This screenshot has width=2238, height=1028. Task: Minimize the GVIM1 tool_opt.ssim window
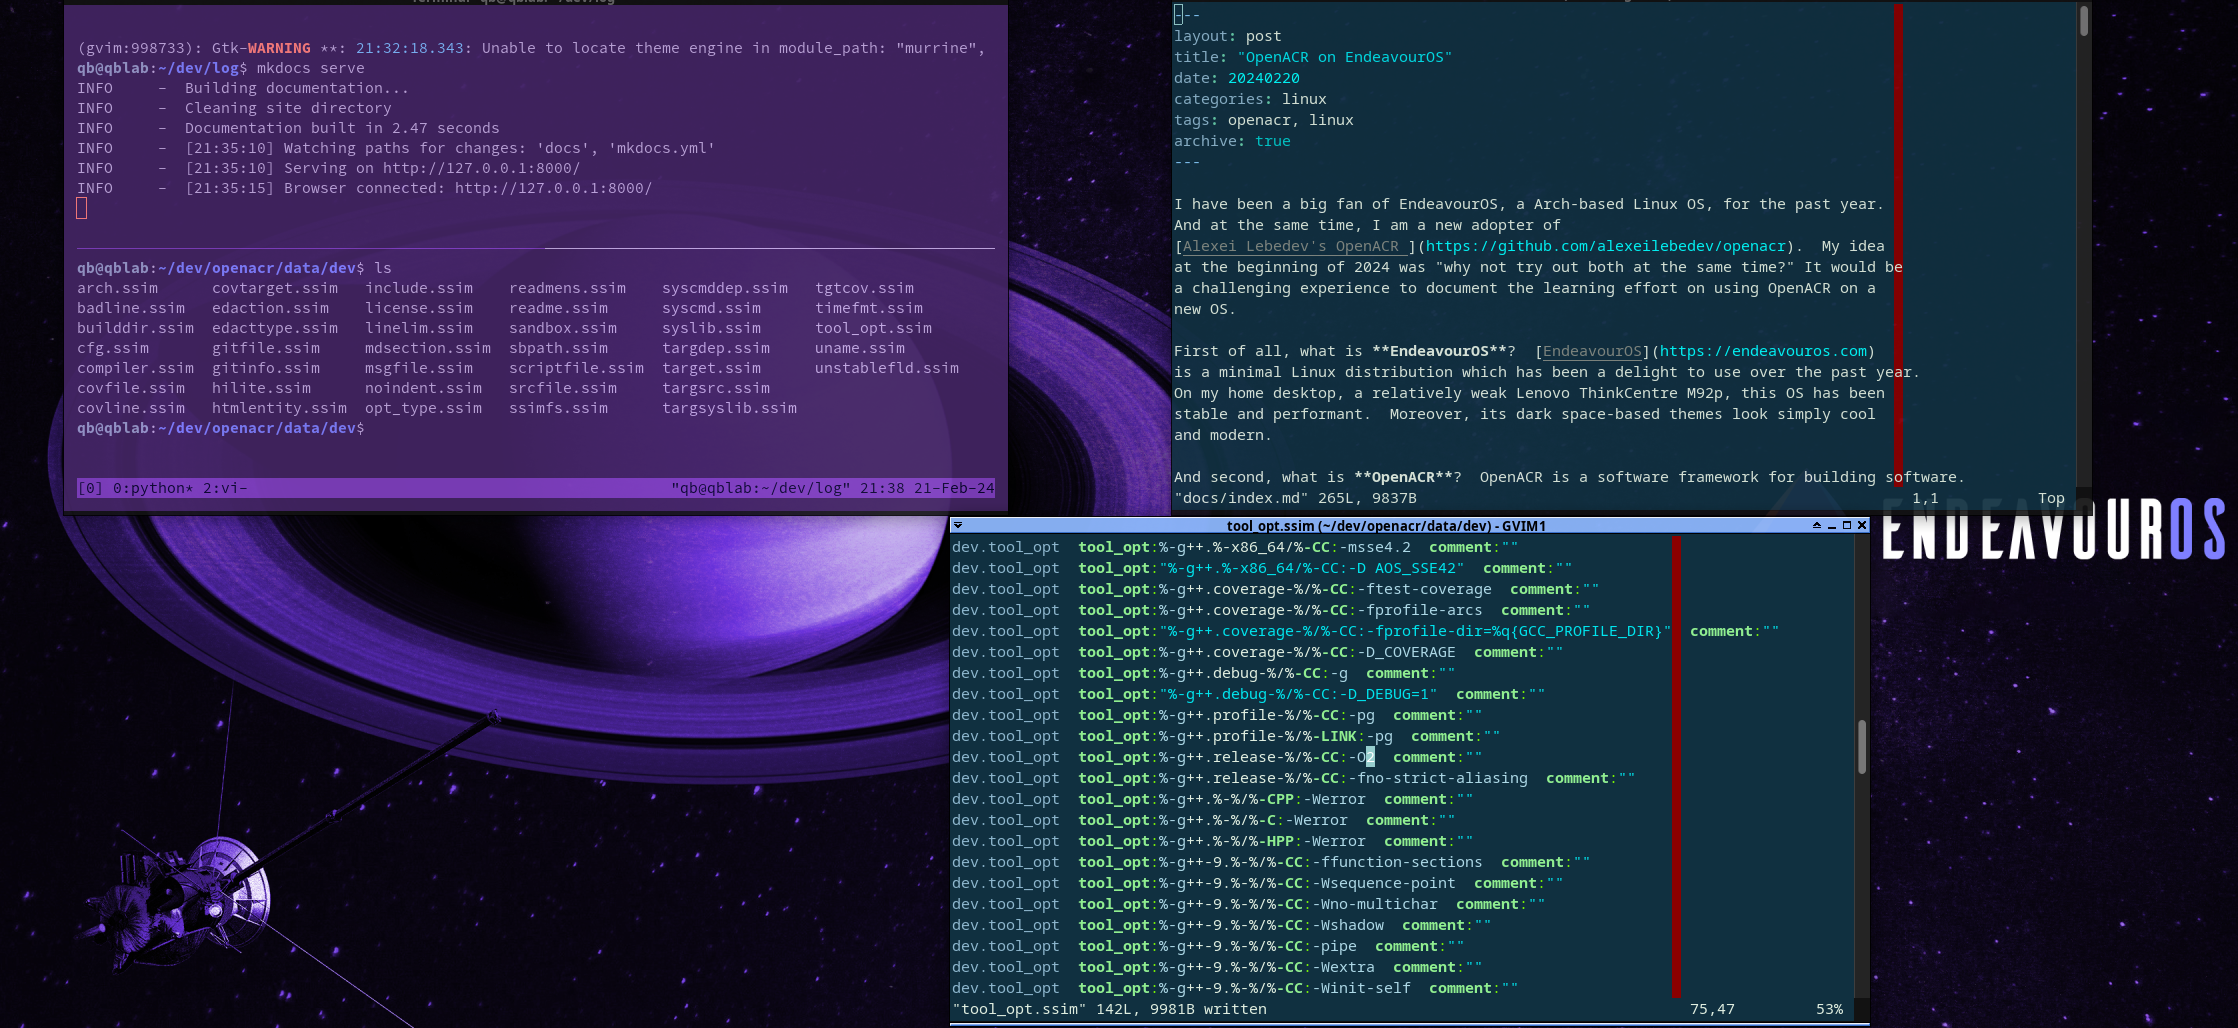coord(1832,525)
